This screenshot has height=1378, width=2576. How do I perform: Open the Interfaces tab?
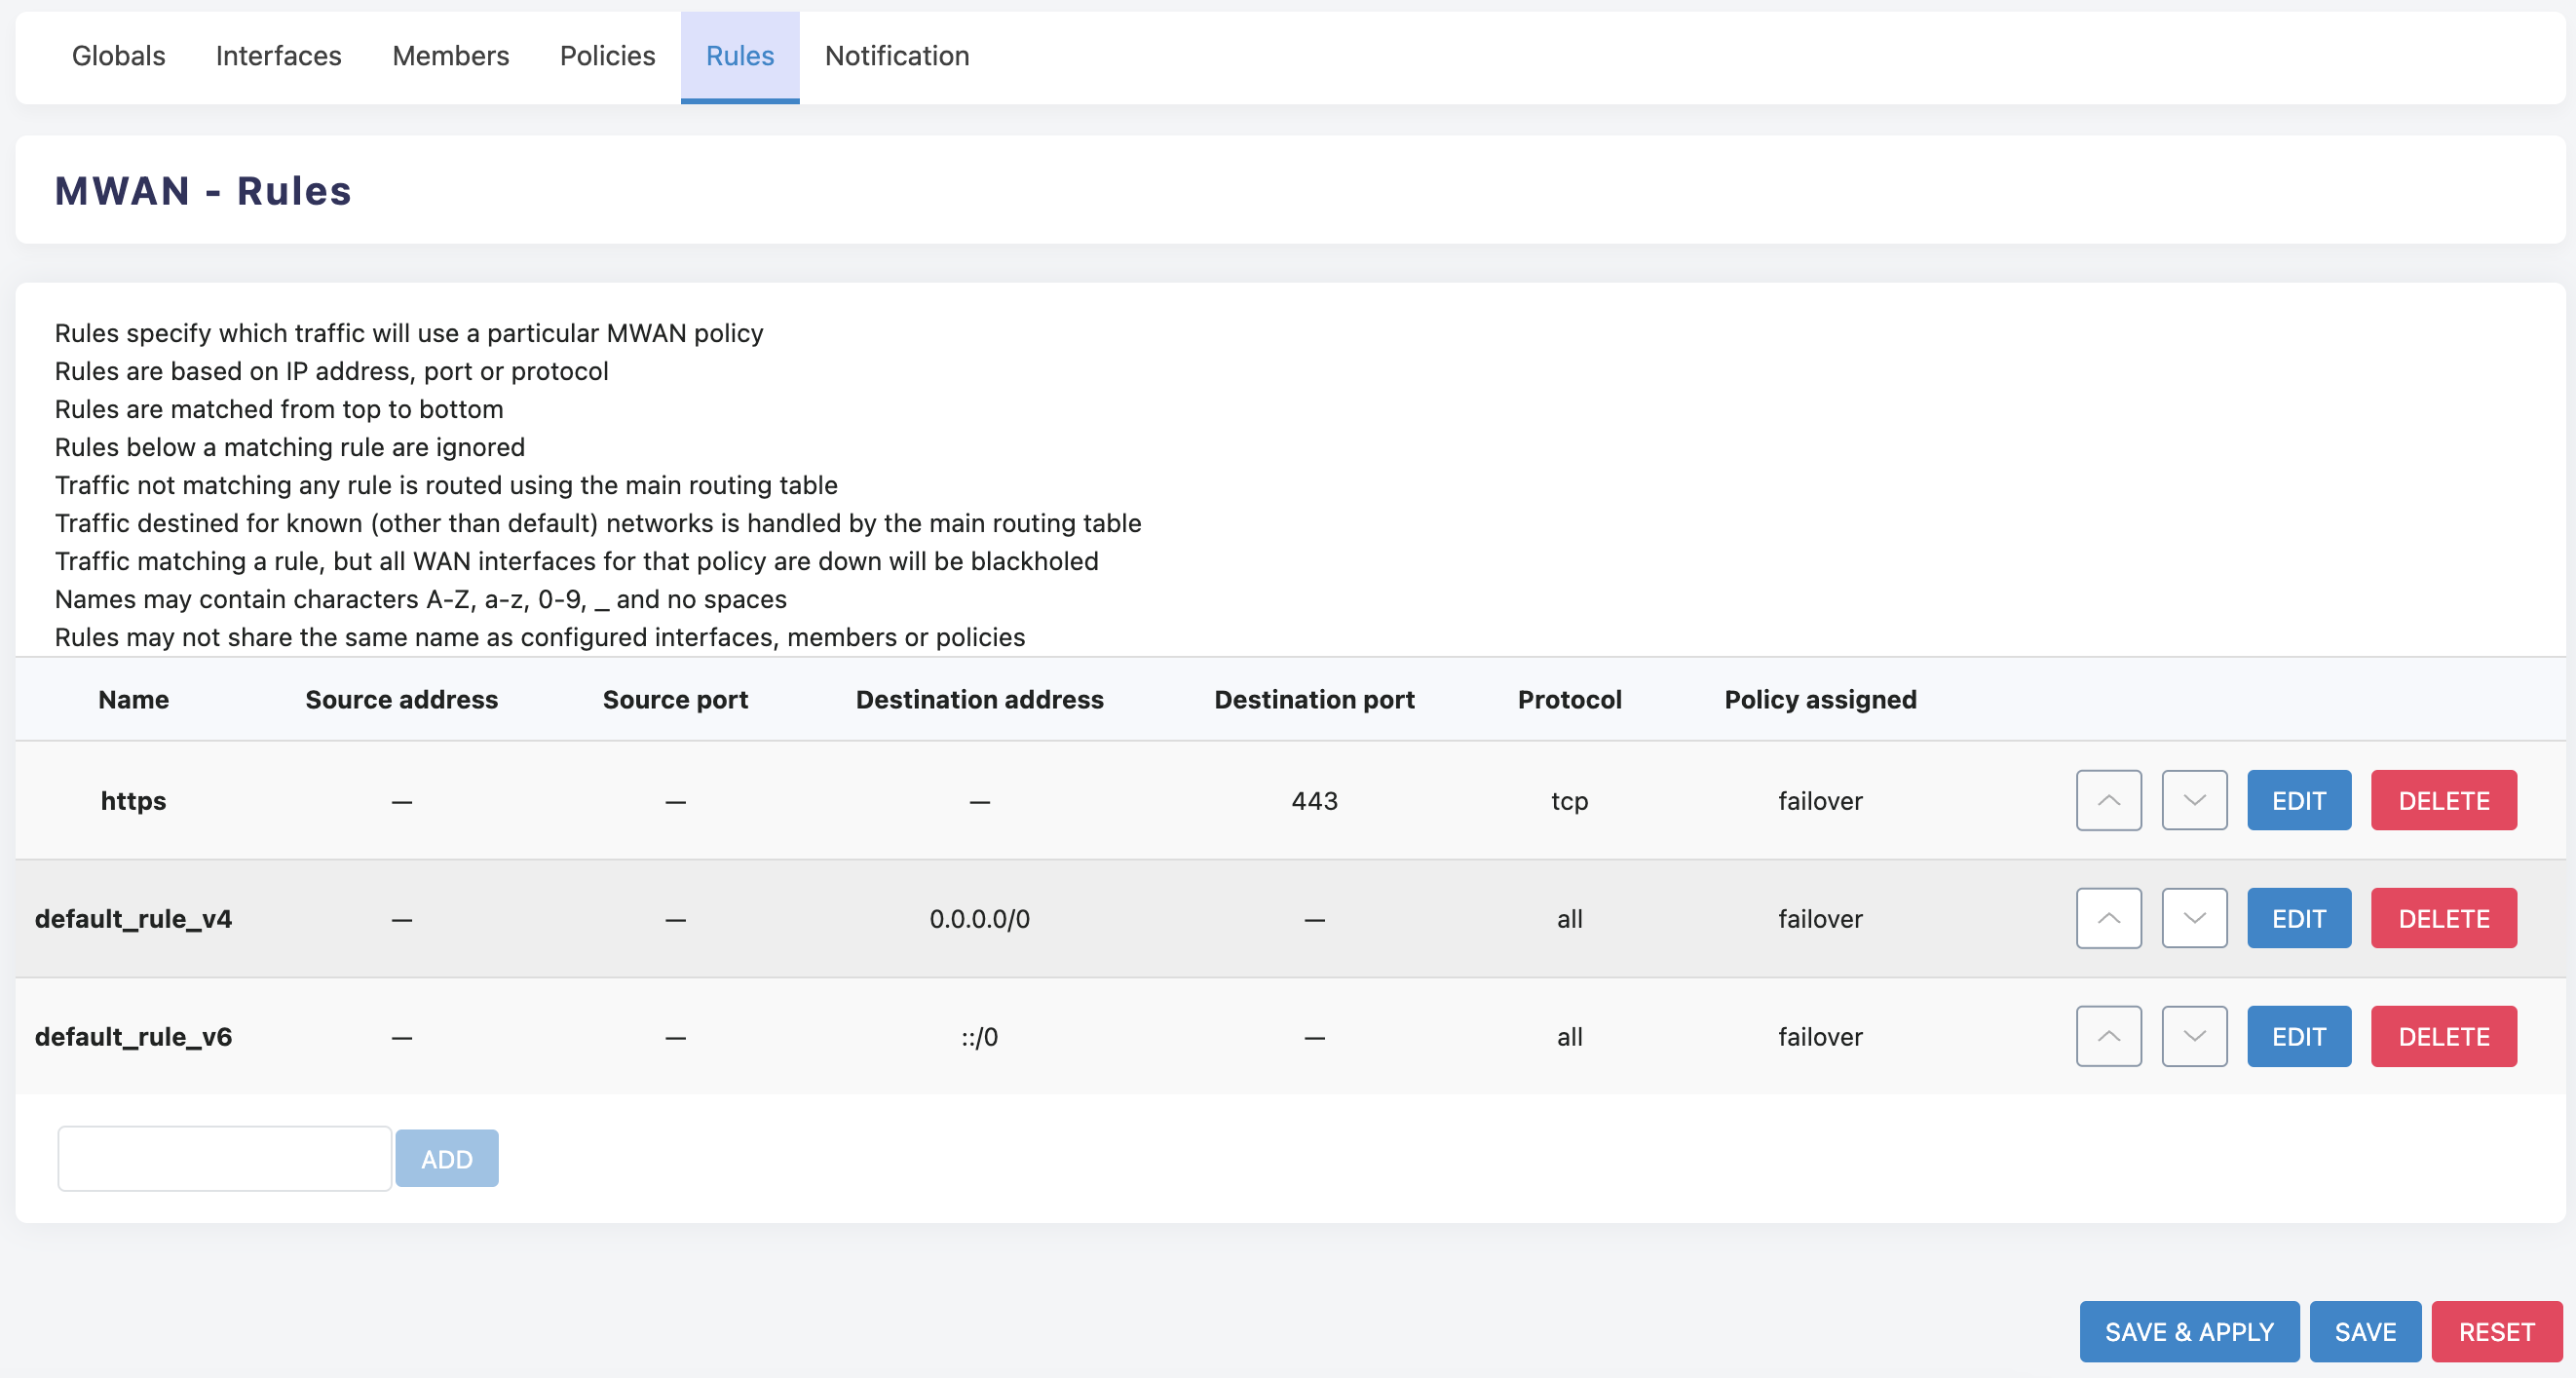coord(278,56)
